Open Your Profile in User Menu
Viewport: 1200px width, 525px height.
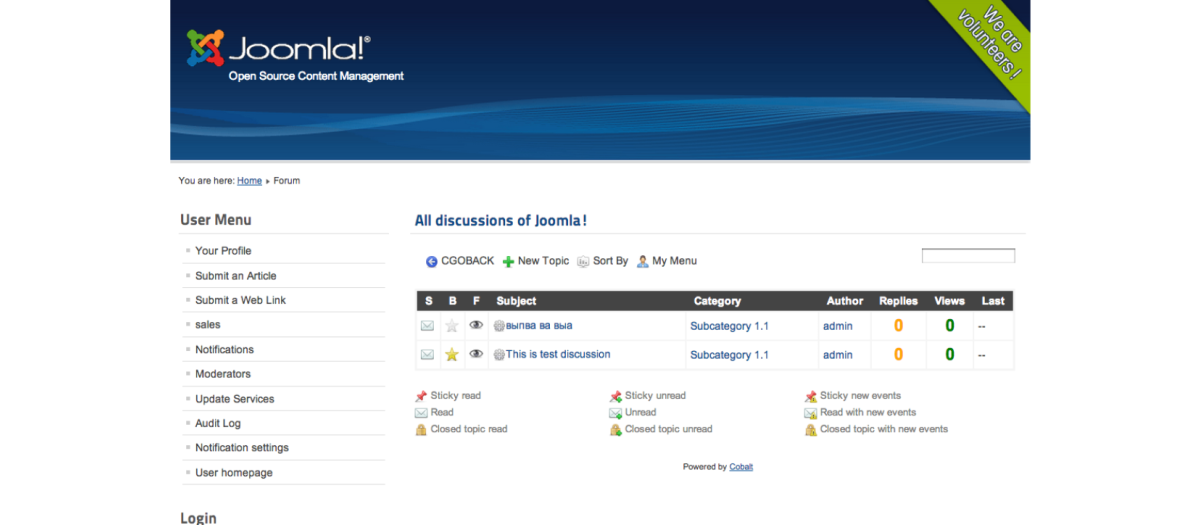(x=223, y=251)
